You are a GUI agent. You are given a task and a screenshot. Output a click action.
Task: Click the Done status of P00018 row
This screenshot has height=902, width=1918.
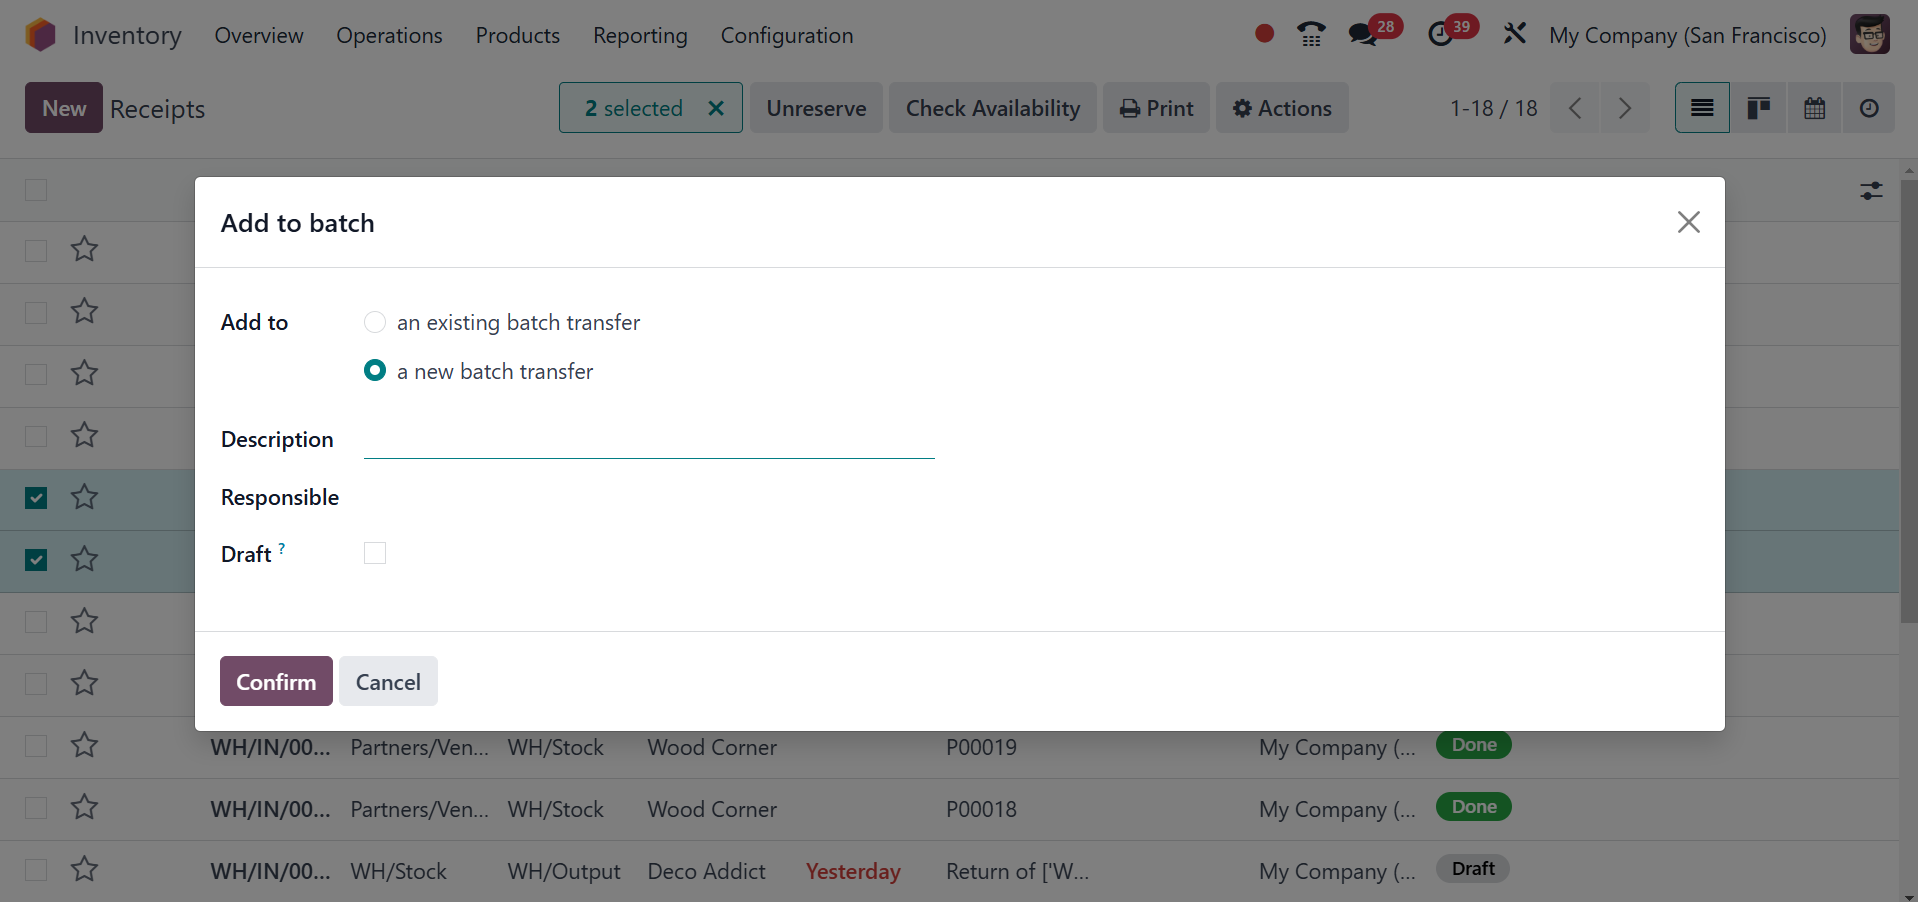[1474, 807]
